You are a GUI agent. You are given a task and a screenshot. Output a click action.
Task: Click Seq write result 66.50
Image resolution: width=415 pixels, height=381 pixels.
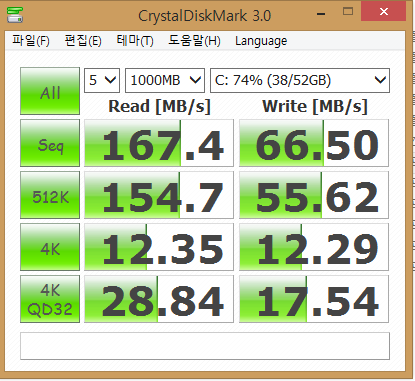point(314,143)
